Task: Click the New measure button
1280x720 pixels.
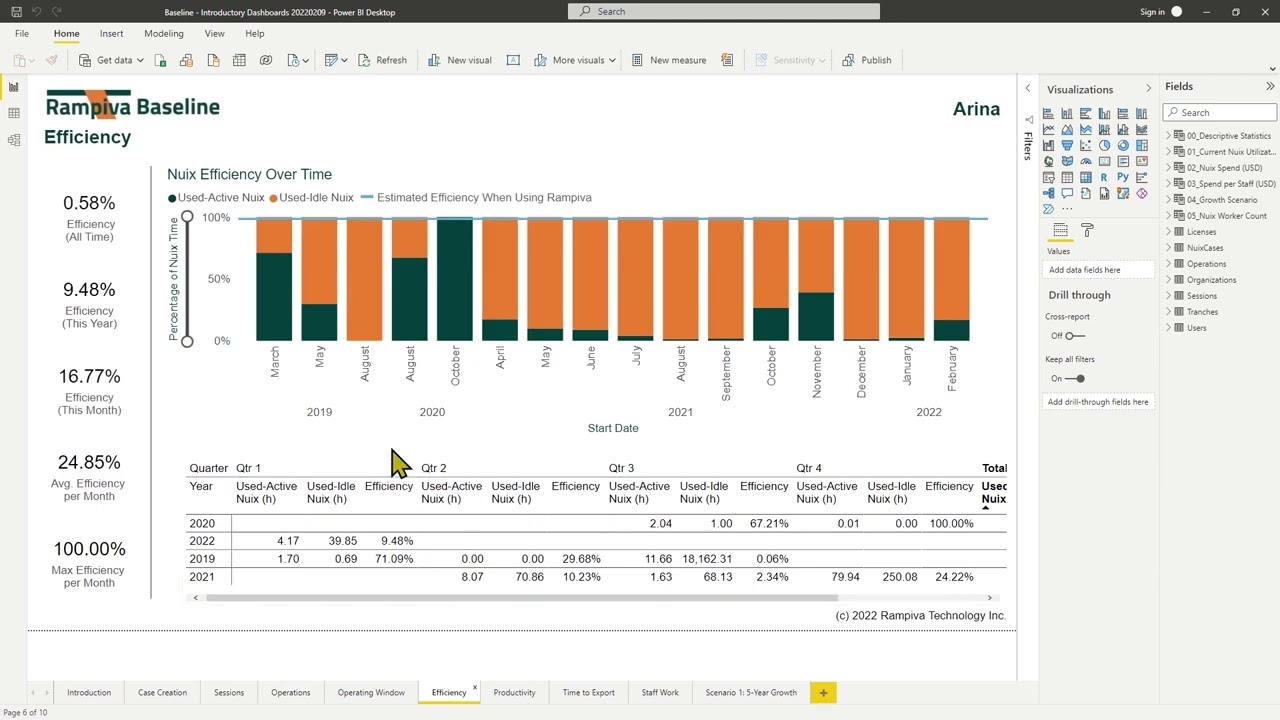Action: 669,60
